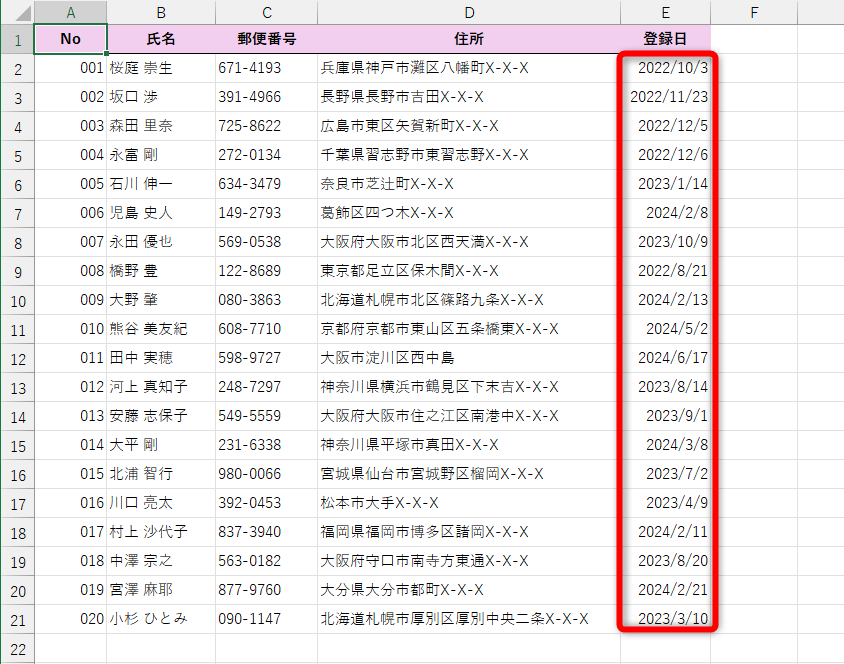This screenshot has height=664, width=844.
Task: Click the name cell 小杉 ひとみ
Action: tap(160, 619)
